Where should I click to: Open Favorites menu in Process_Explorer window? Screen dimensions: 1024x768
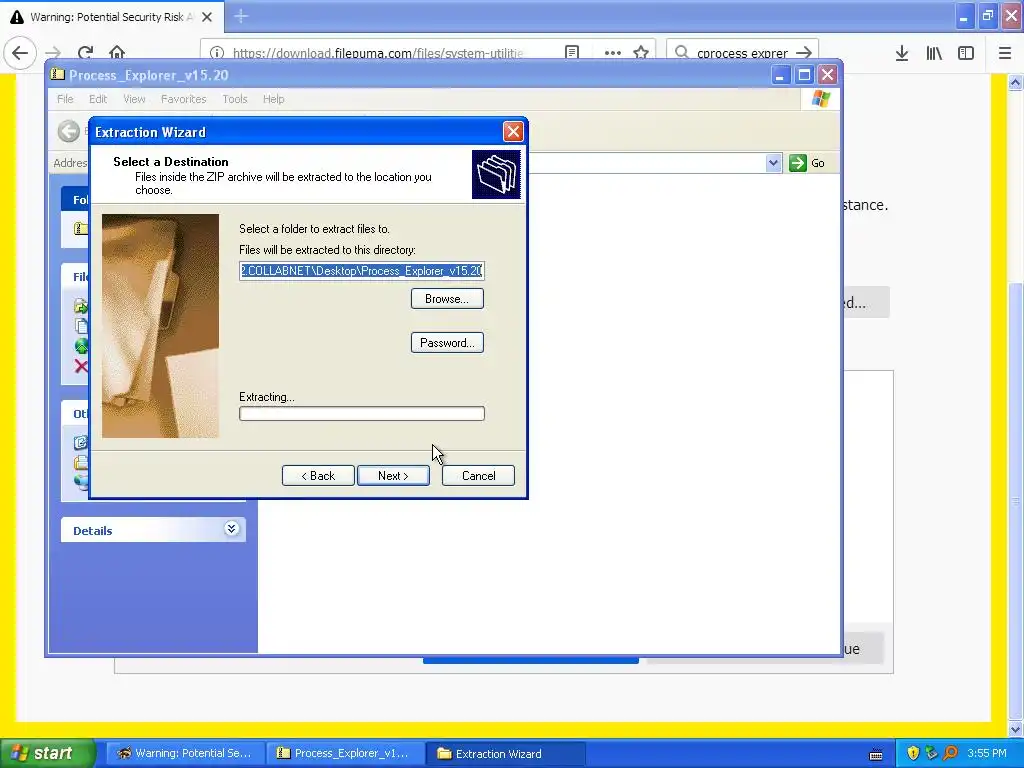[x=184, y=99]
